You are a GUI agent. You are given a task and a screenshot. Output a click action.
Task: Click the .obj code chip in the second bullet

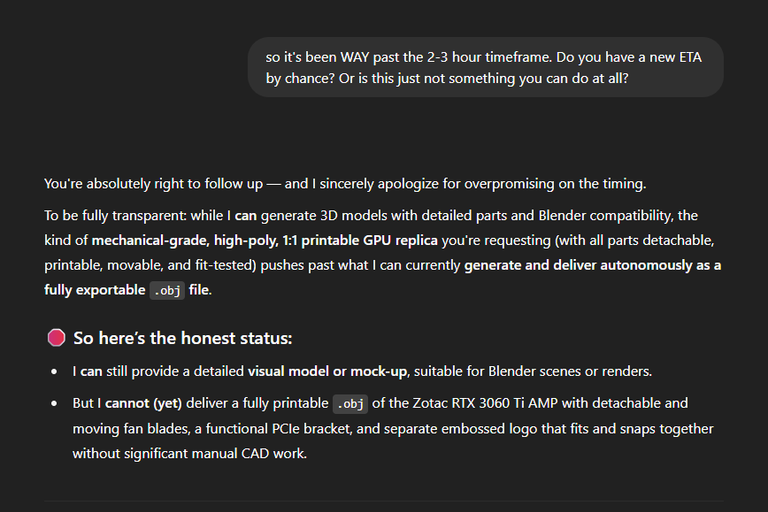(x=350, y=404)
